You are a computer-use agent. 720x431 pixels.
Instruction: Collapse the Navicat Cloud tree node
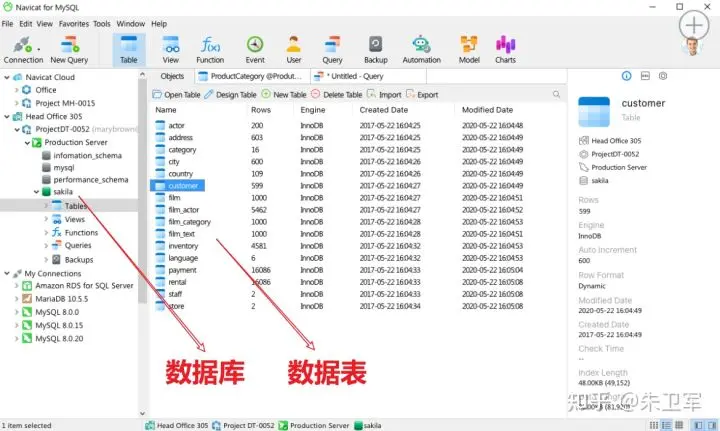(7, 77)
